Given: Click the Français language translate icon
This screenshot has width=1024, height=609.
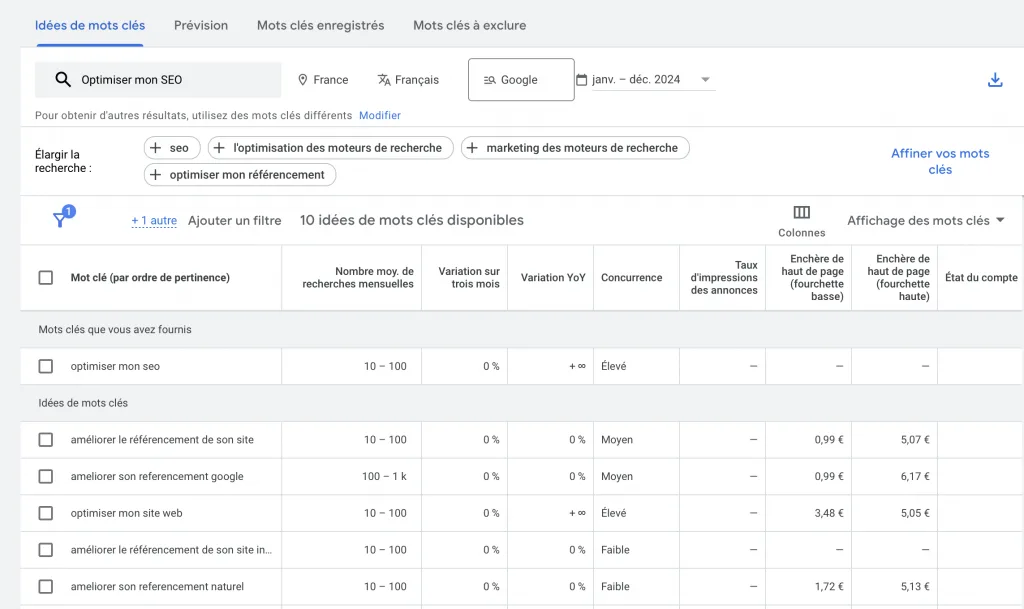Looking at the screenshot, I should pos(384,80).
